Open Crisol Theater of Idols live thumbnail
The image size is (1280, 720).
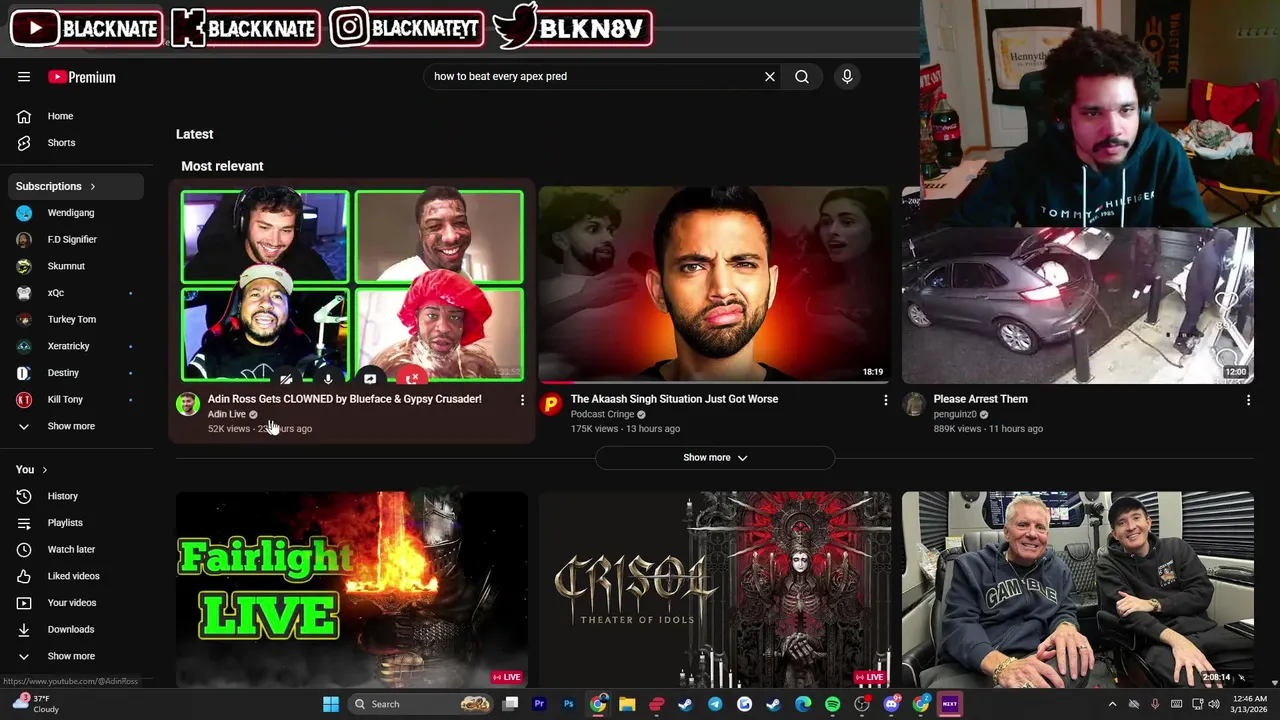click(x=714, y=588)
